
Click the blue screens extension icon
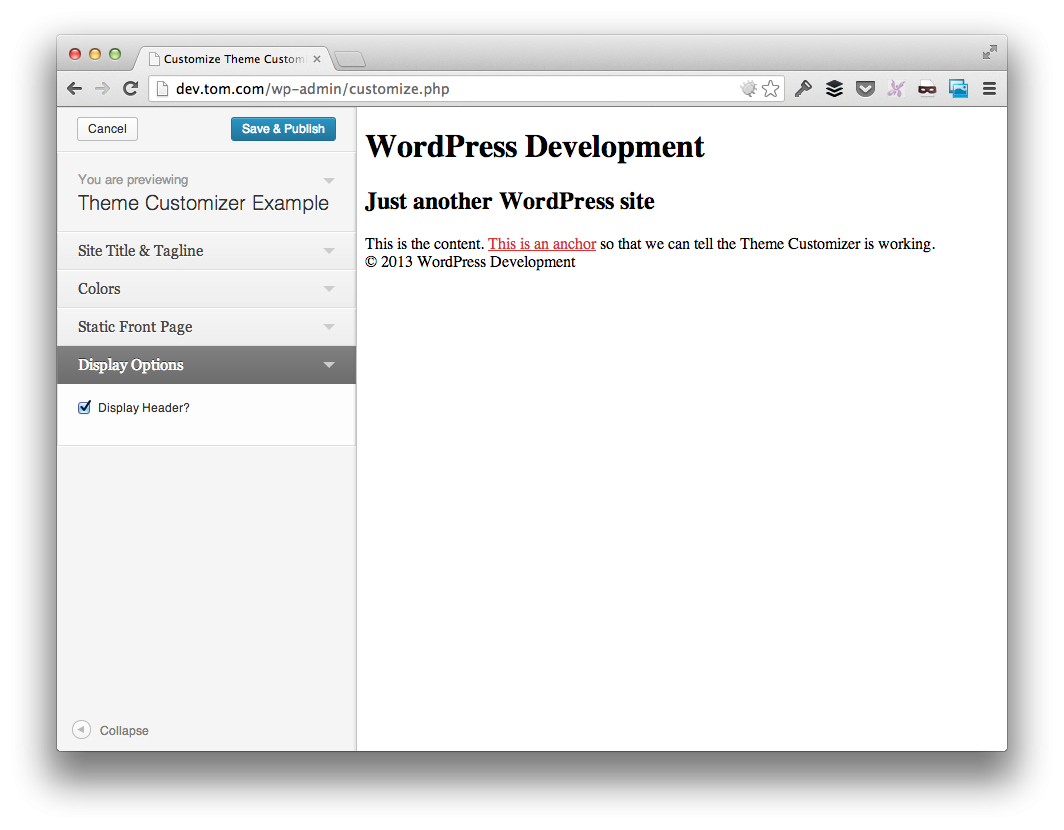958,89
